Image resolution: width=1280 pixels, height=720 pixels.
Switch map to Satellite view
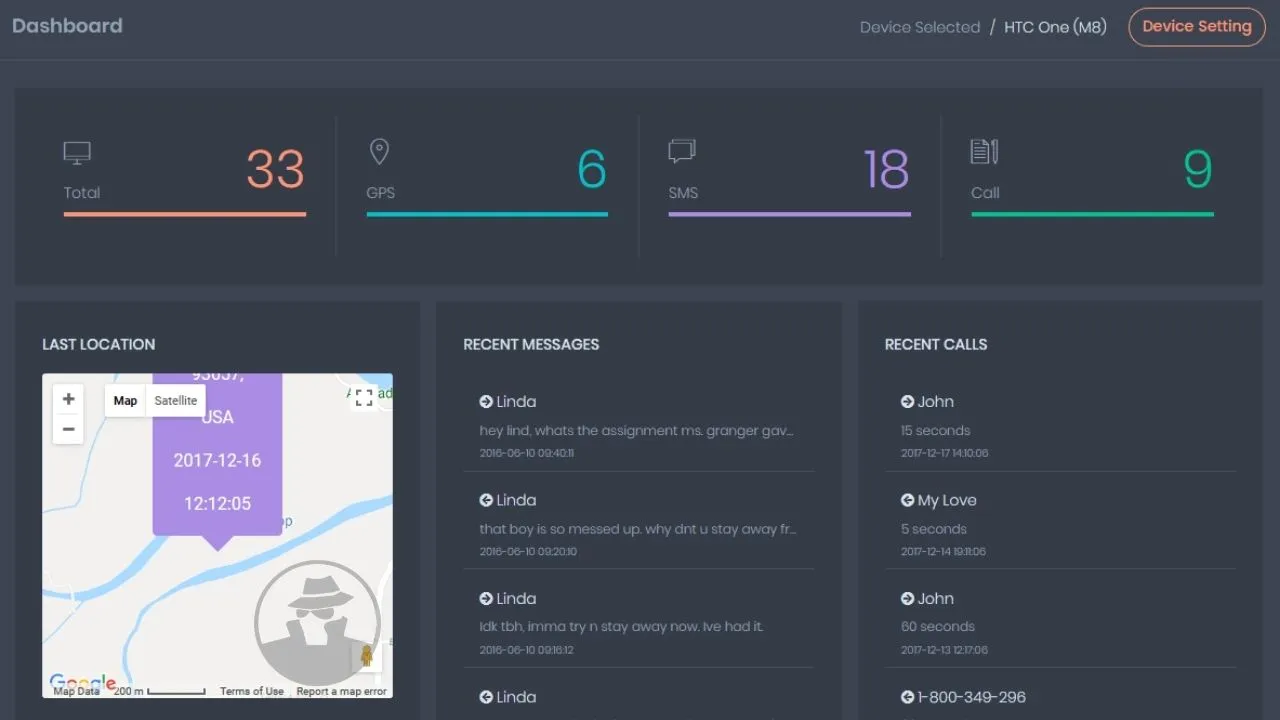point(176,401)
